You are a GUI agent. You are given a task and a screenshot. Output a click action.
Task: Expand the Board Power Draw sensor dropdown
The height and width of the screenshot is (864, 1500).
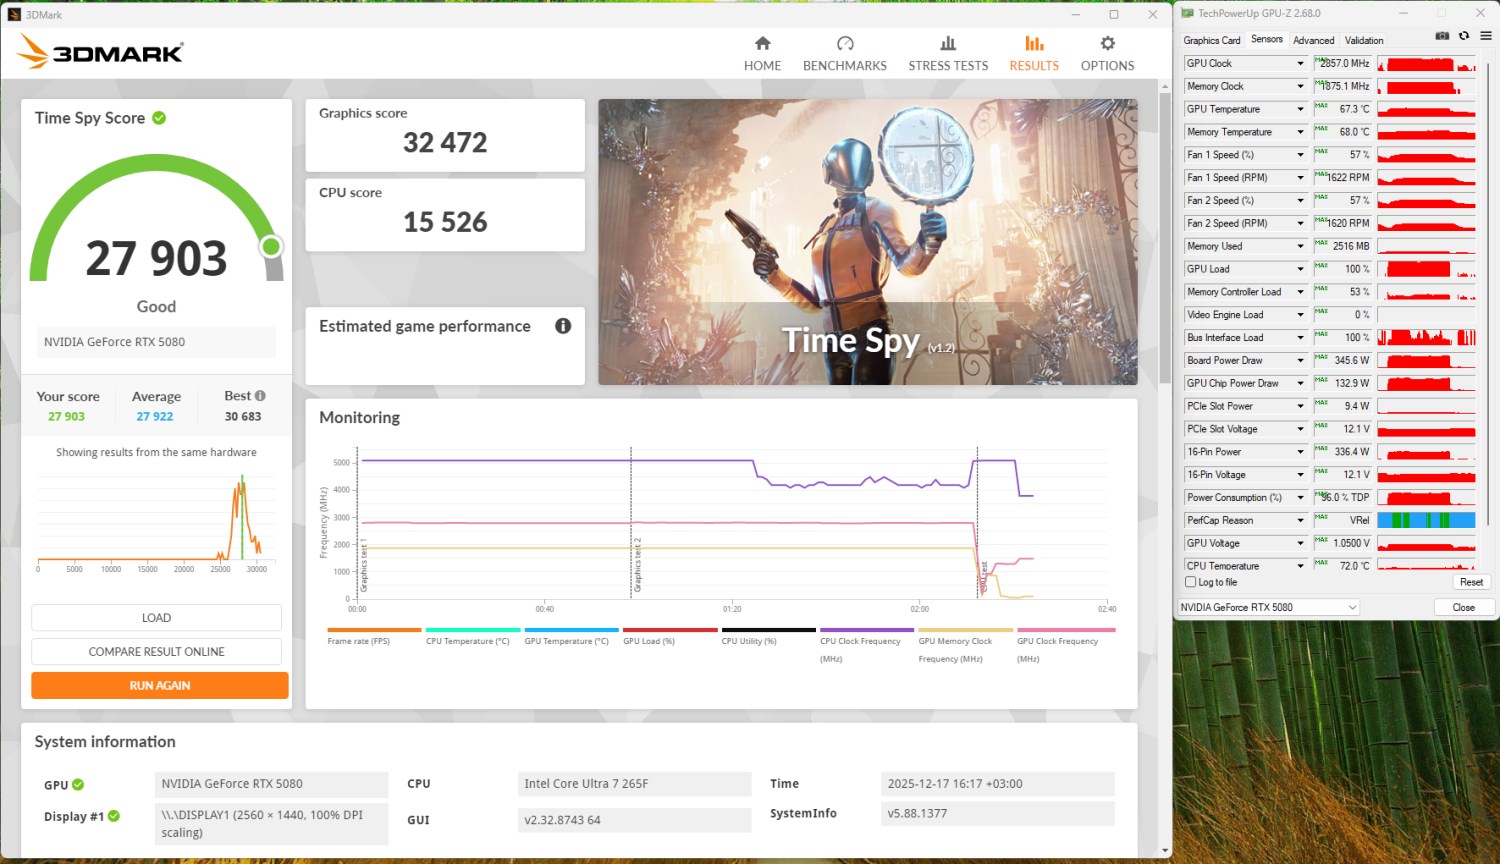(x=1300, y=360)
